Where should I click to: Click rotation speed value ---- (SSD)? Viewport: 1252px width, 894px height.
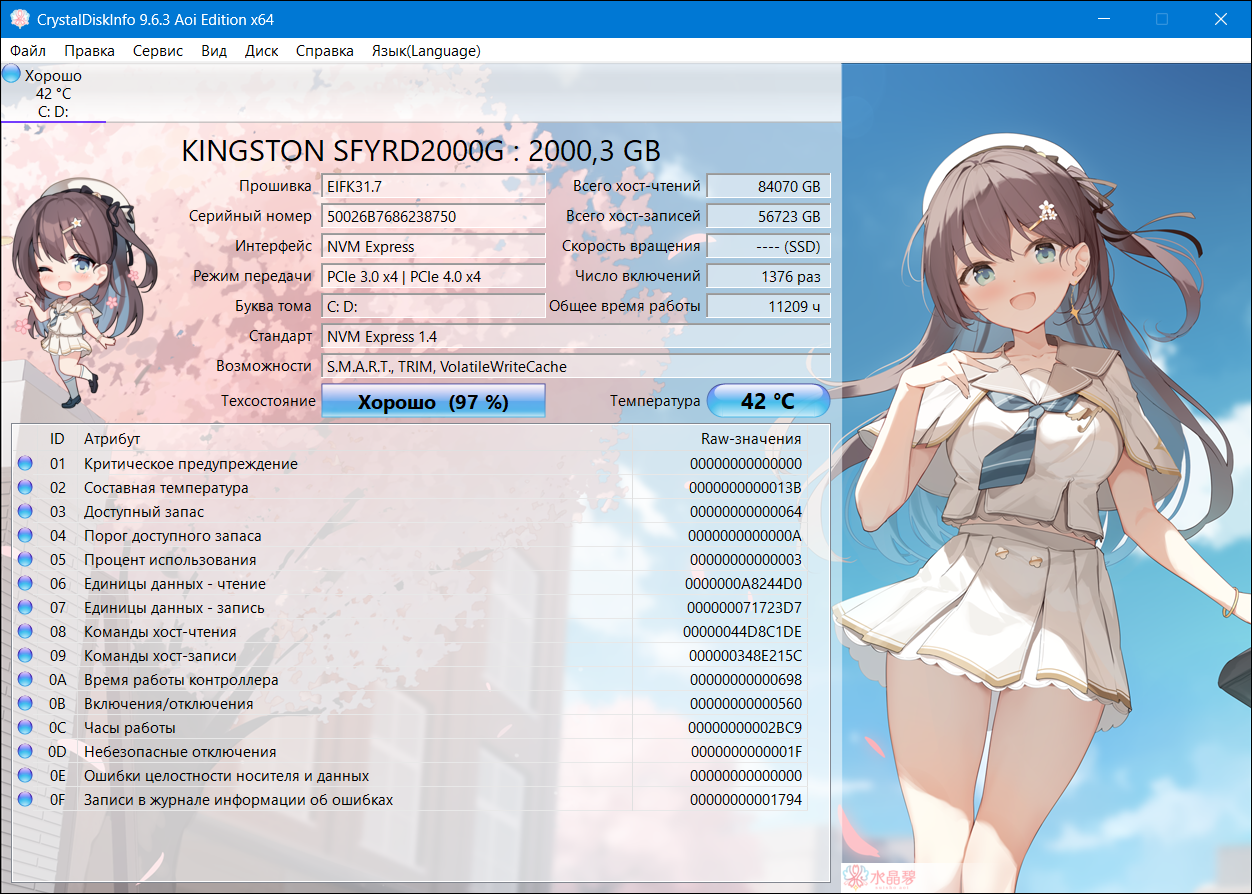click(x=768, y=246)
